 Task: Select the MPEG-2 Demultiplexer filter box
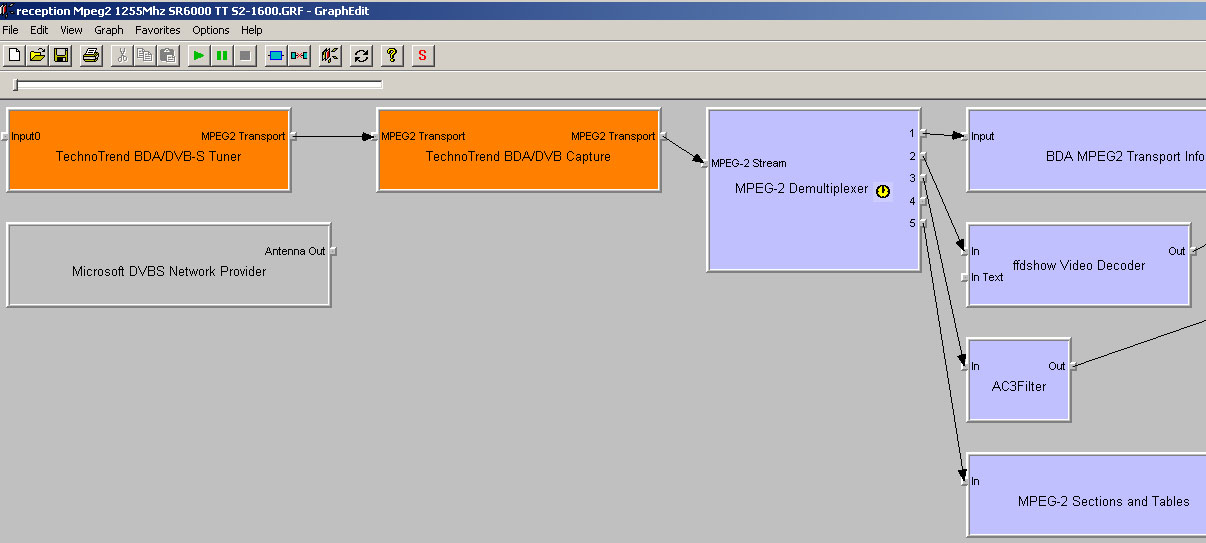tap(813, 189)
